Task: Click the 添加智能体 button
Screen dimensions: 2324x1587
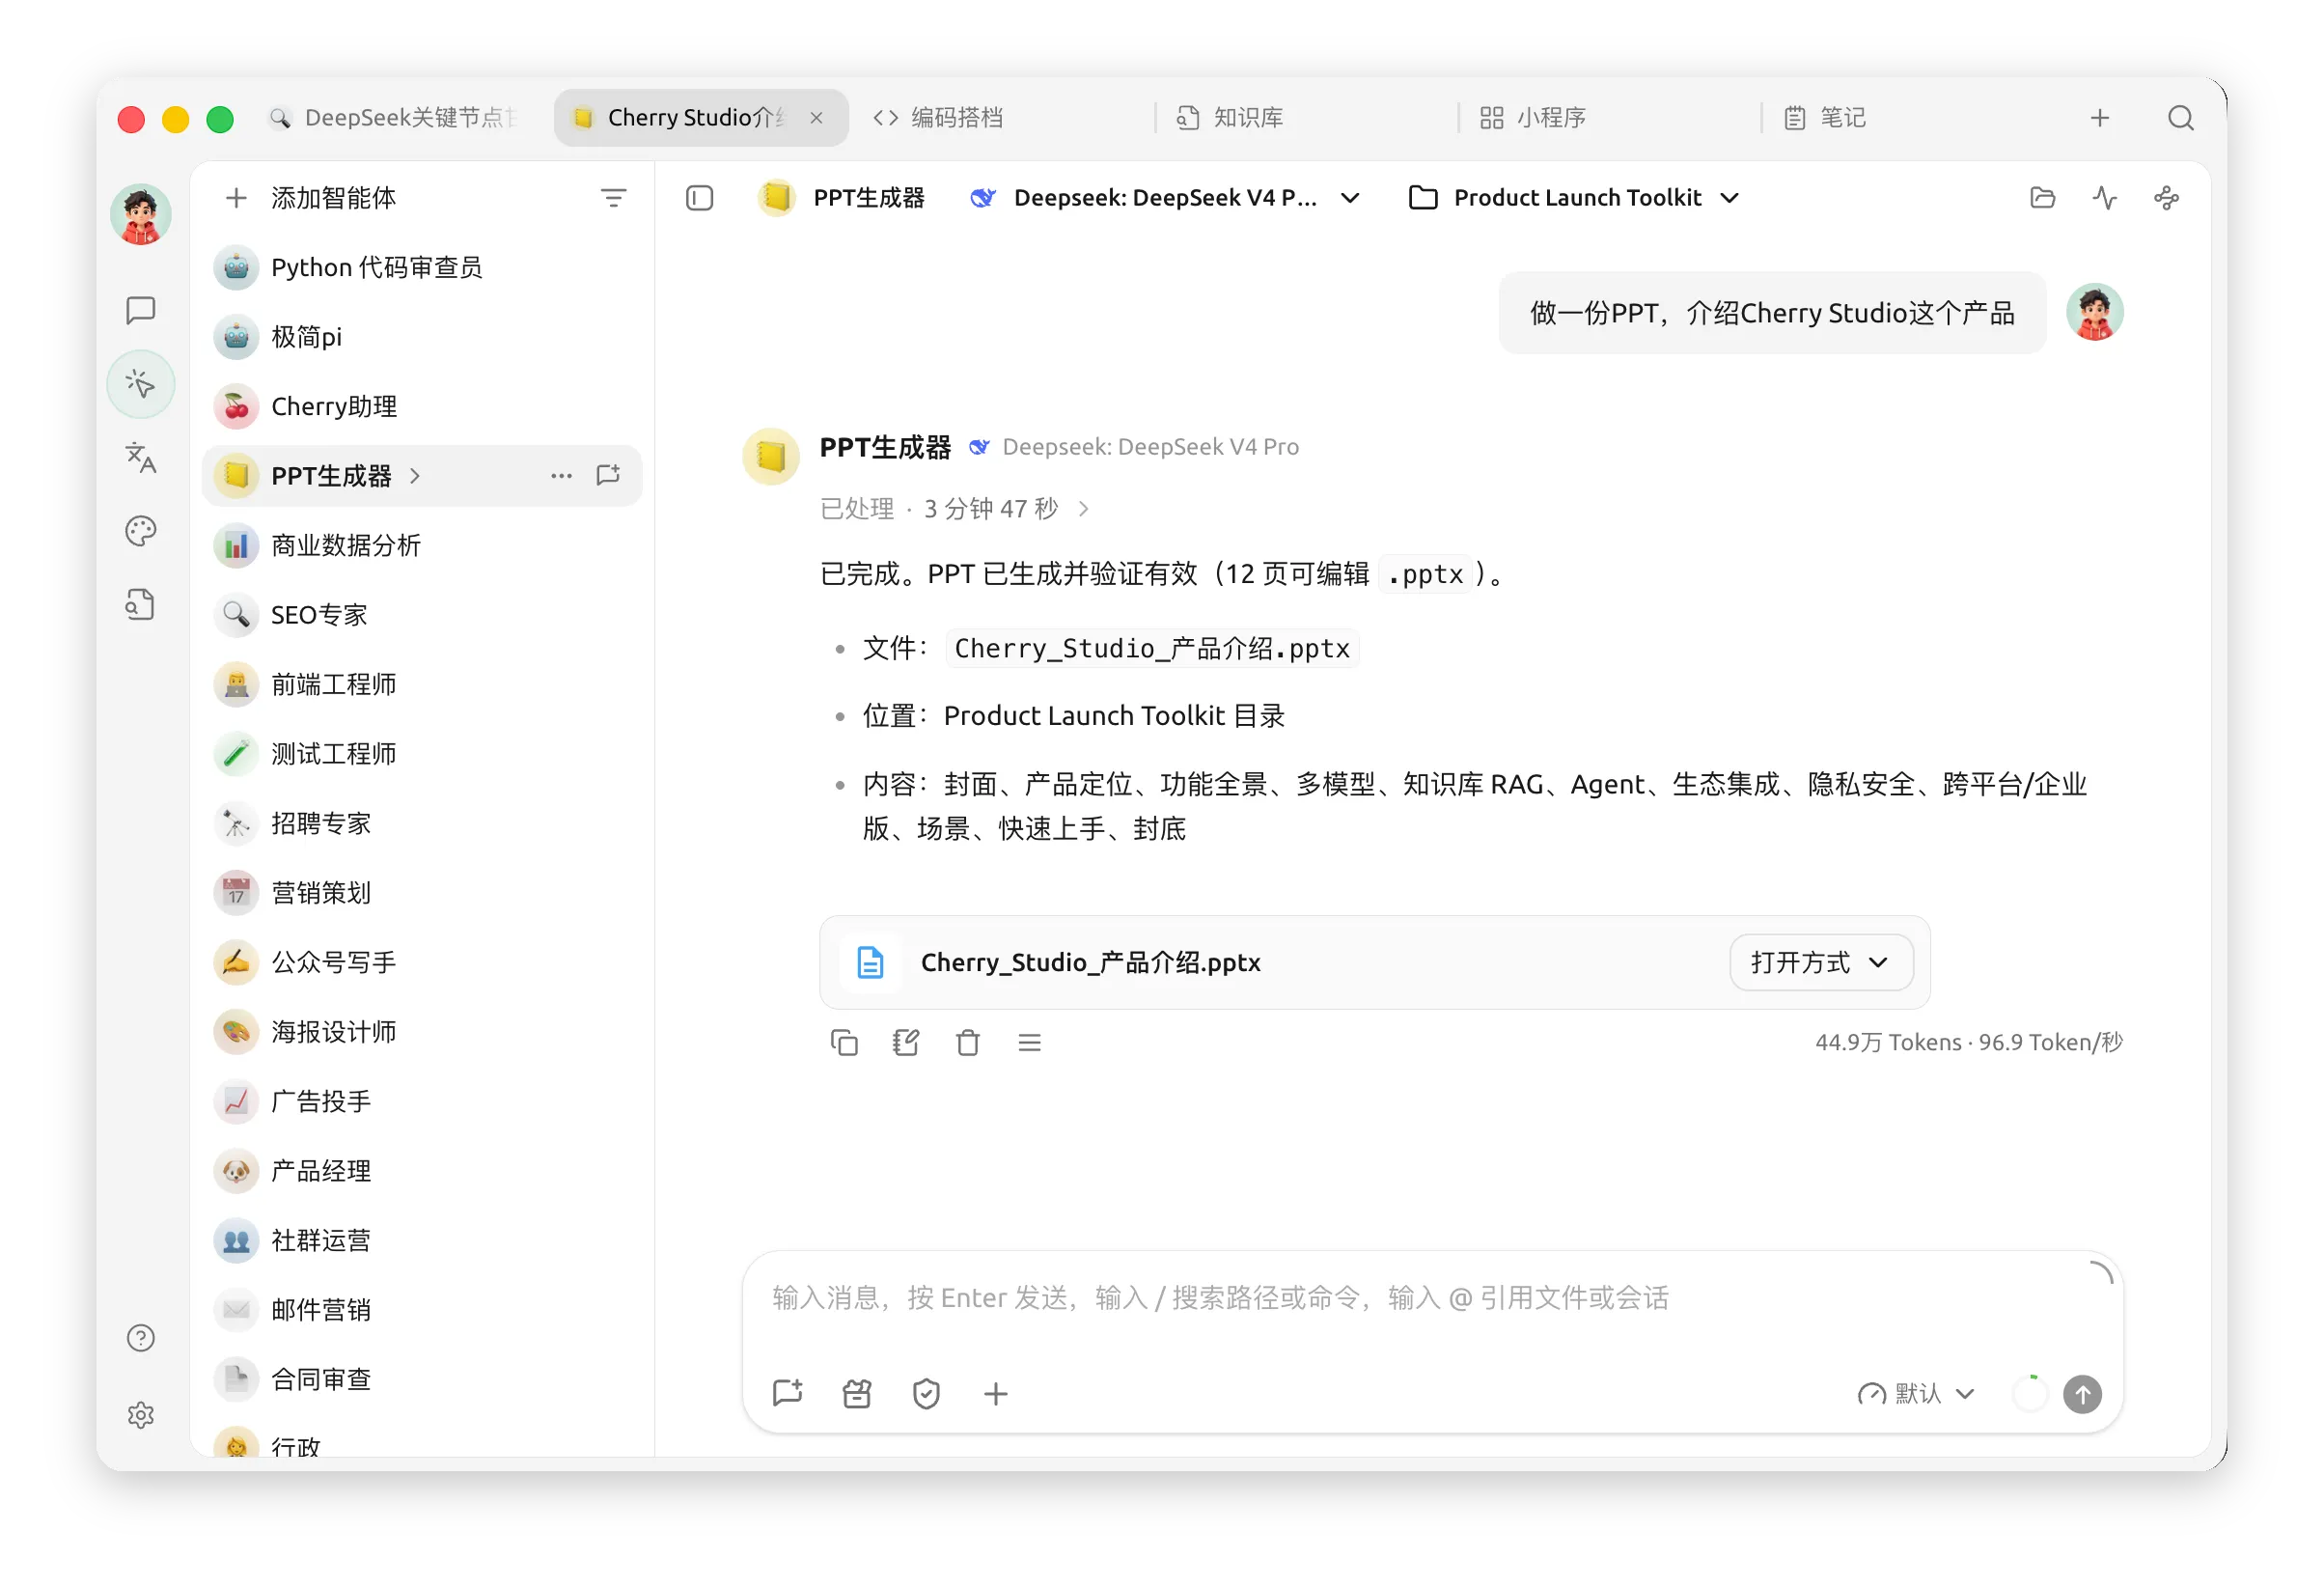Action: coord(310,198)
